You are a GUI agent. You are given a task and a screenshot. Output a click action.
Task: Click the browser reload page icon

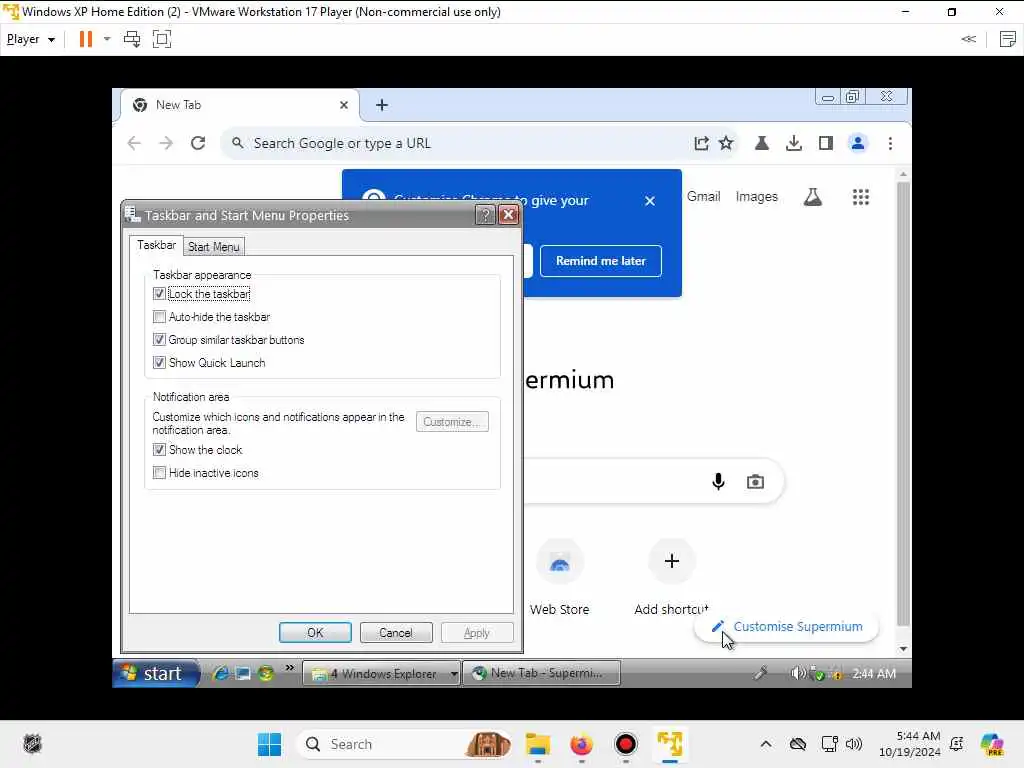point(198,143)
